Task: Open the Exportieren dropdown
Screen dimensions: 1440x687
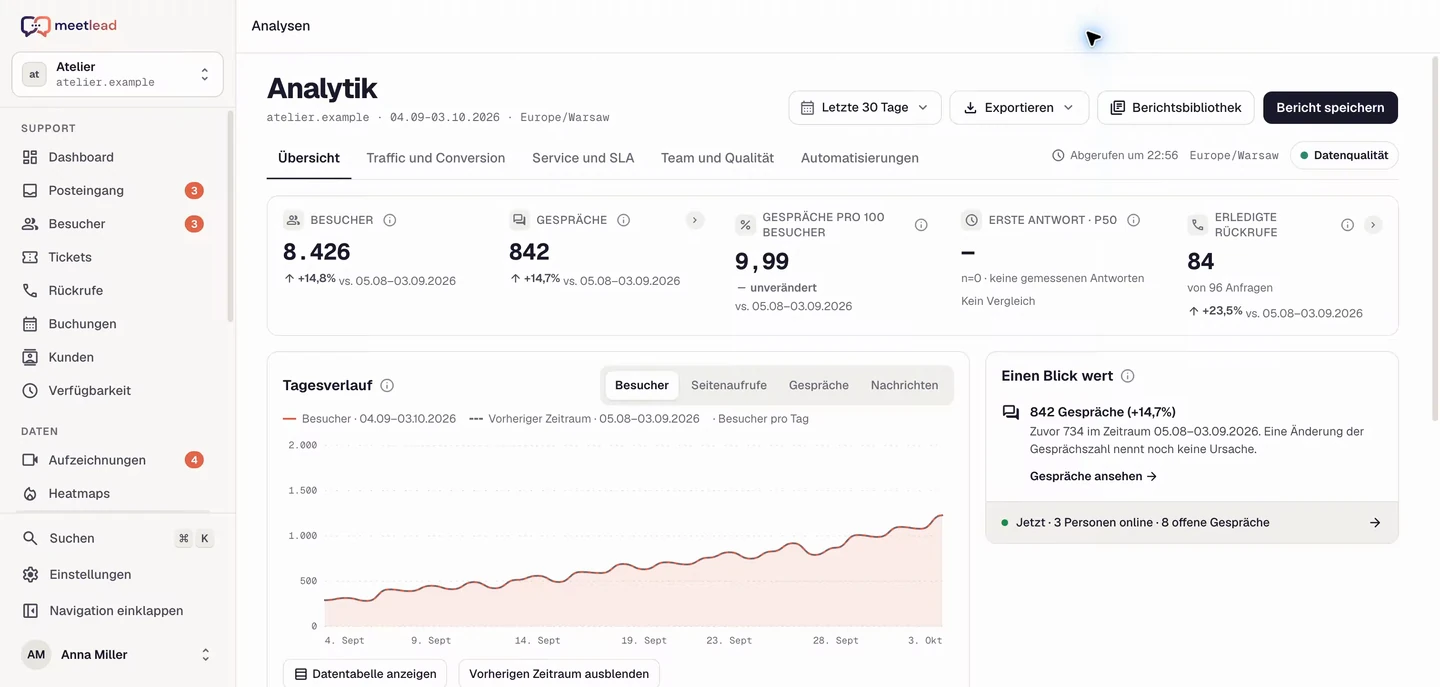Action: coord(1019,107)
